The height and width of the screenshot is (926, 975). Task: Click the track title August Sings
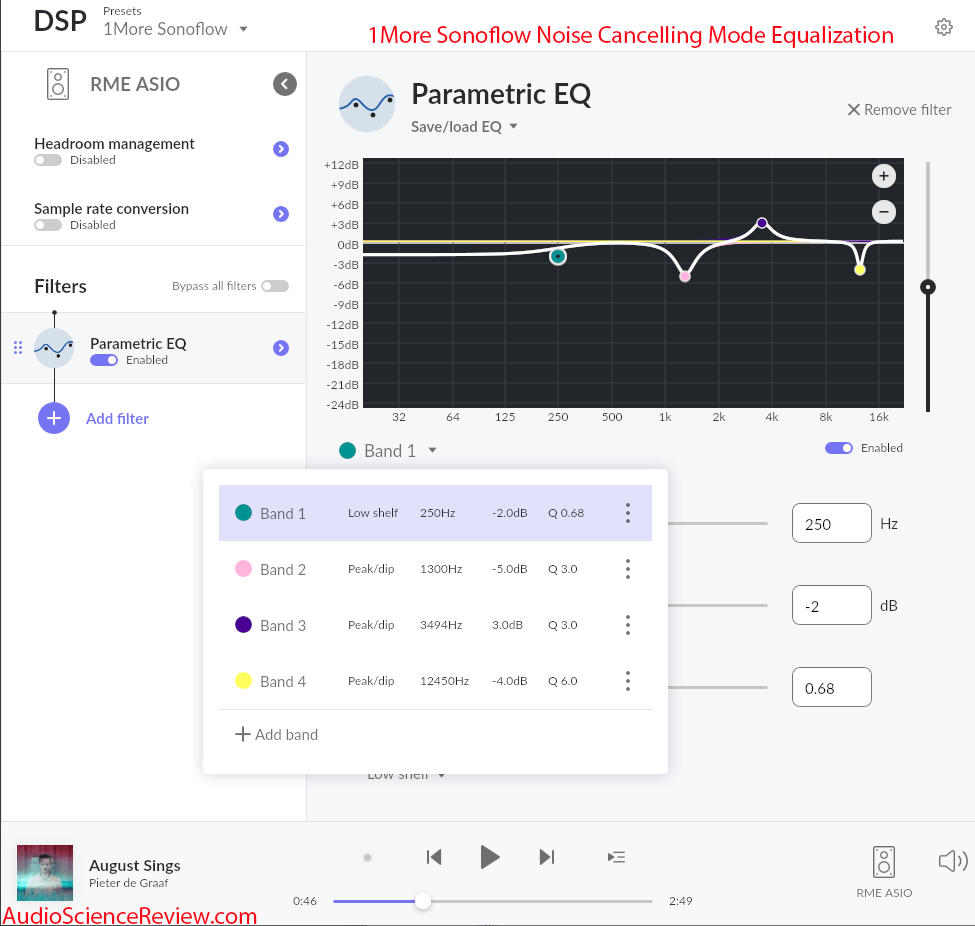135,865
